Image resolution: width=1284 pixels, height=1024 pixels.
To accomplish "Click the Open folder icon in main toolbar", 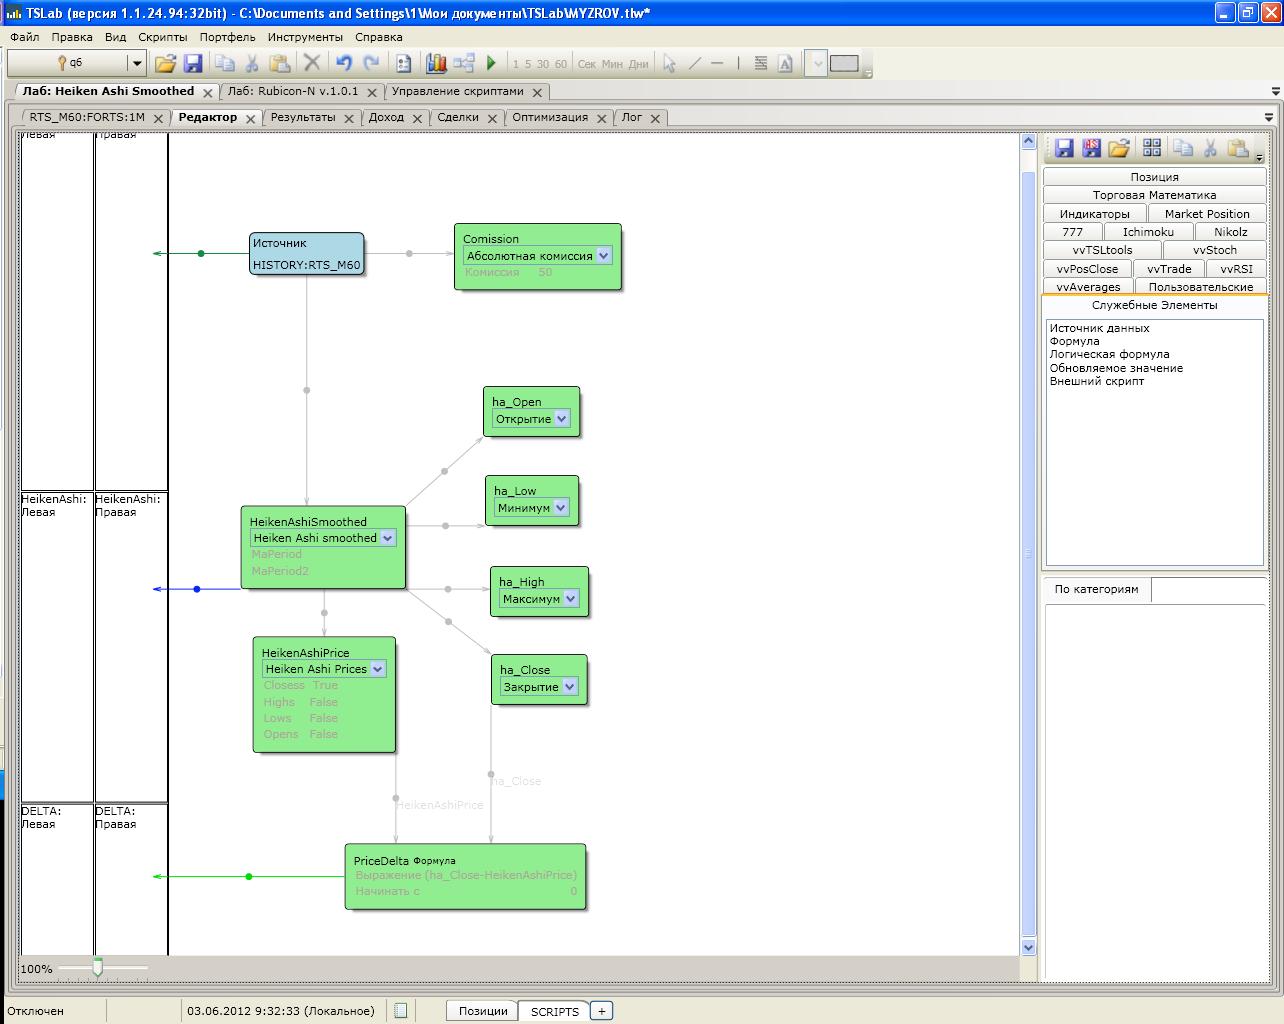I will (x=165, y=63).
